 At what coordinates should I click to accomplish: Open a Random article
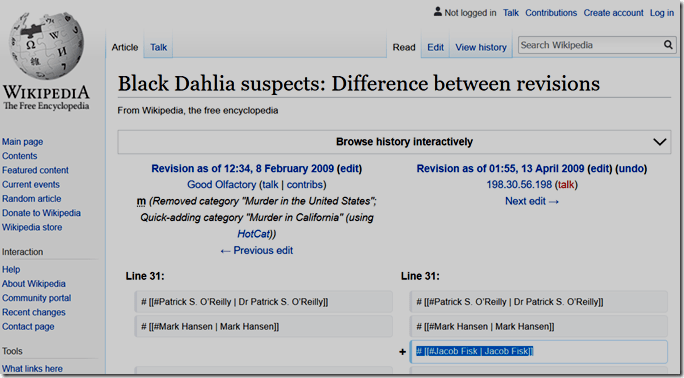[31, 199]
